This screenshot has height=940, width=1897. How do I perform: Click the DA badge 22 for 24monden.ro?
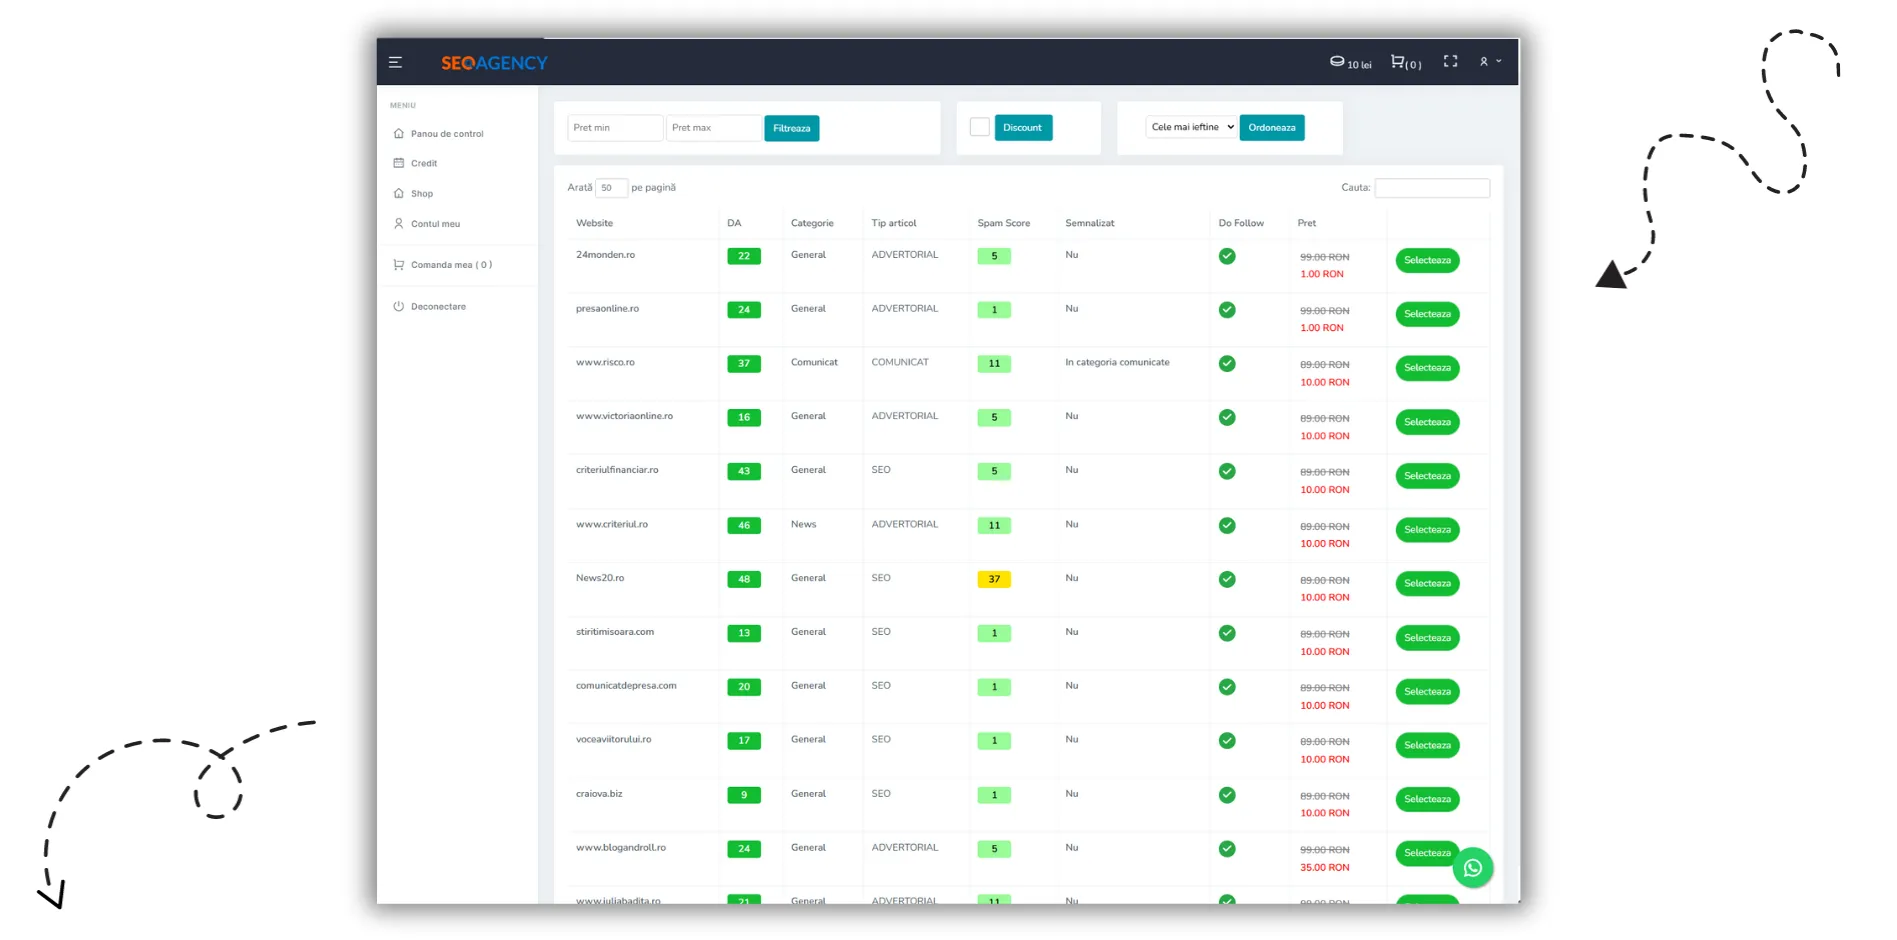tap(744, 256)
